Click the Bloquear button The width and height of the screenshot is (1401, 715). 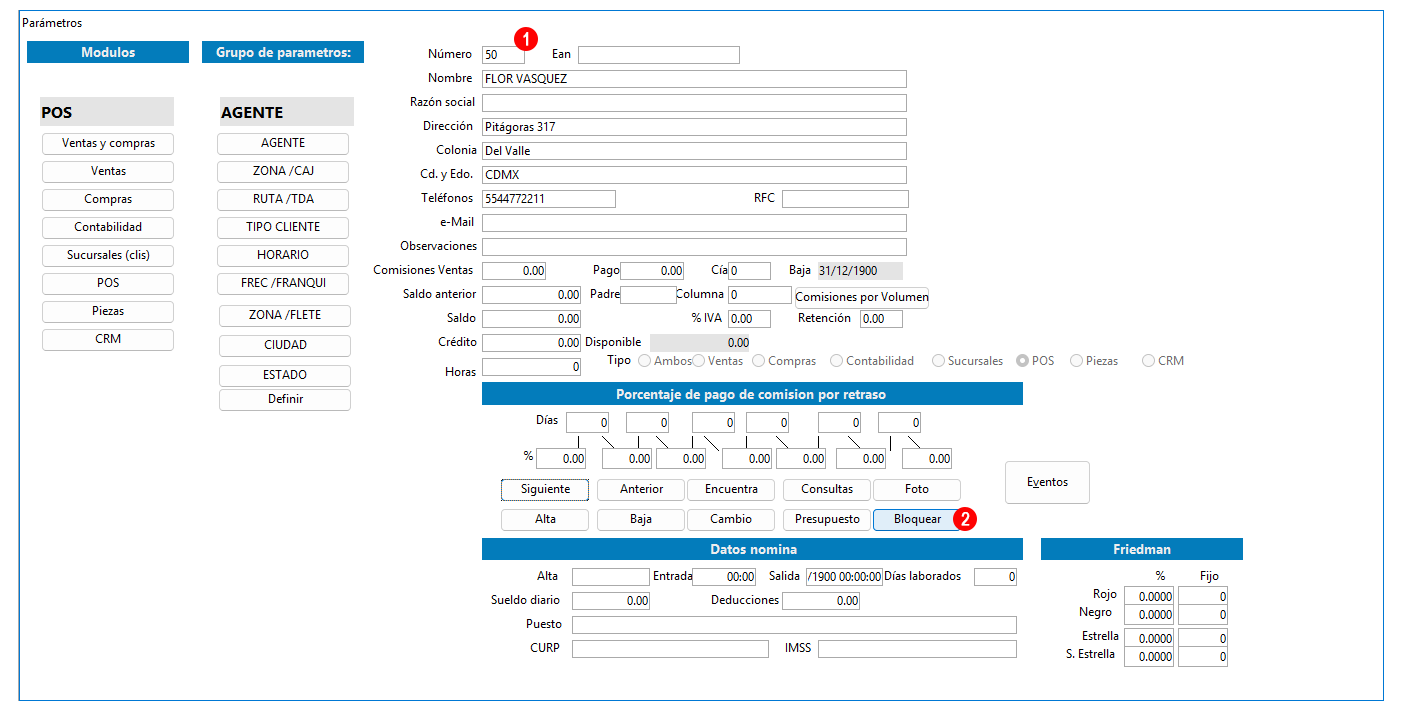[x=917, y=520]
